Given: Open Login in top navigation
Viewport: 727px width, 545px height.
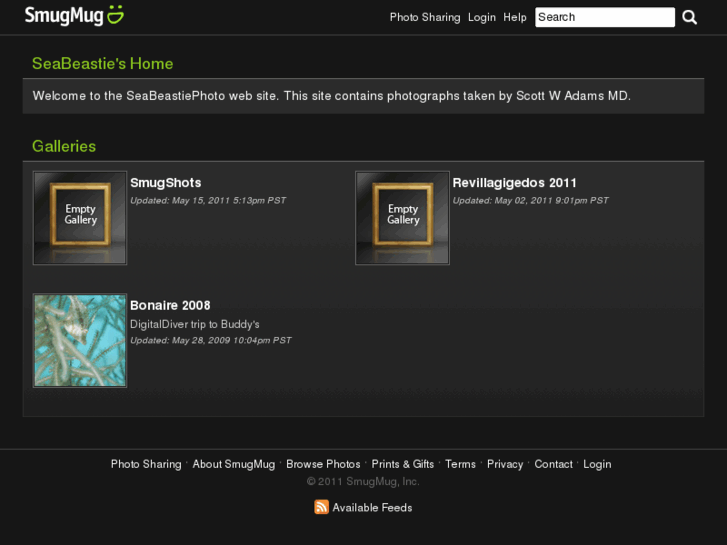Looking at the screenshot, I should 482,17.
